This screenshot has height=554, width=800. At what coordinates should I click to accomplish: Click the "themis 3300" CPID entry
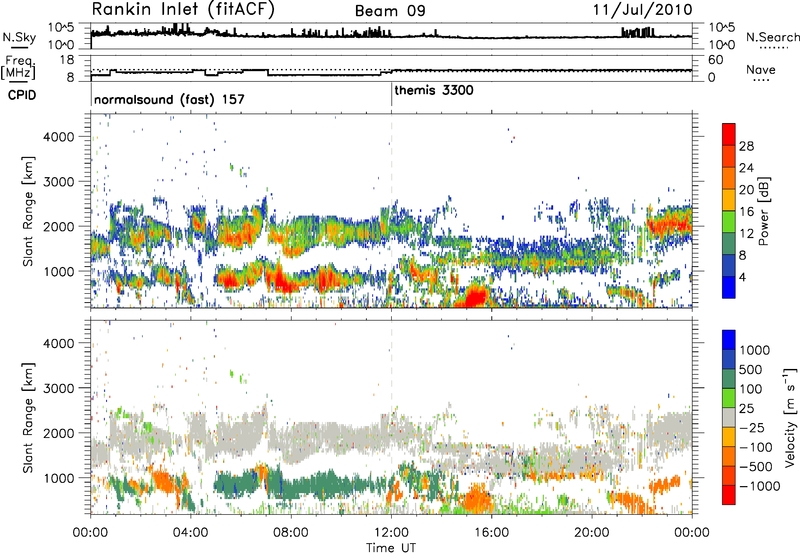click(434, 91)
